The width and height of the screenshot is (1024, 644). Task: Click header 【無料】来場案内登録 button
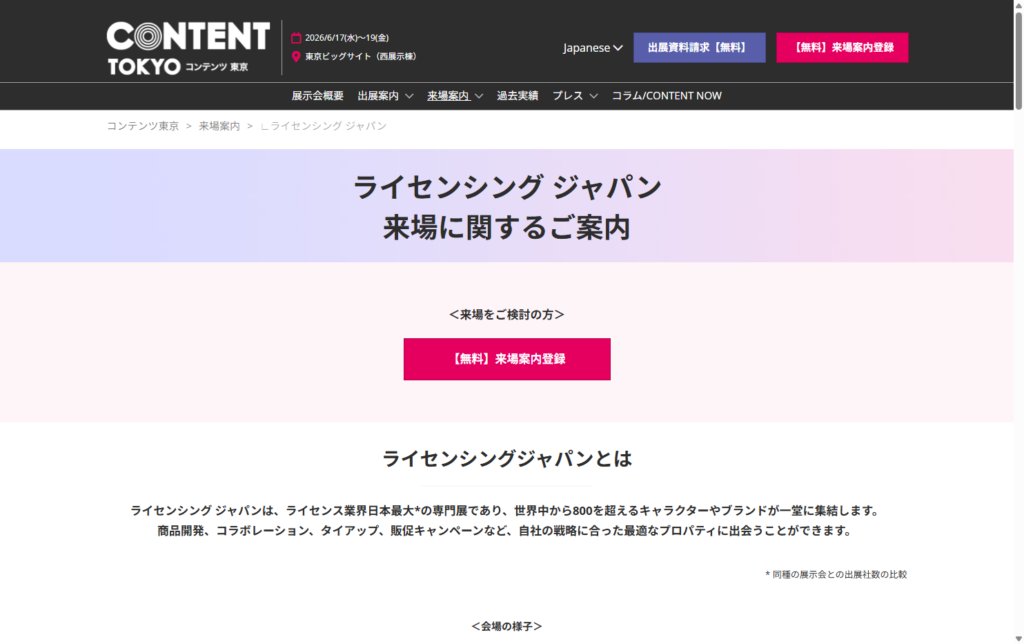click(842, 48)
